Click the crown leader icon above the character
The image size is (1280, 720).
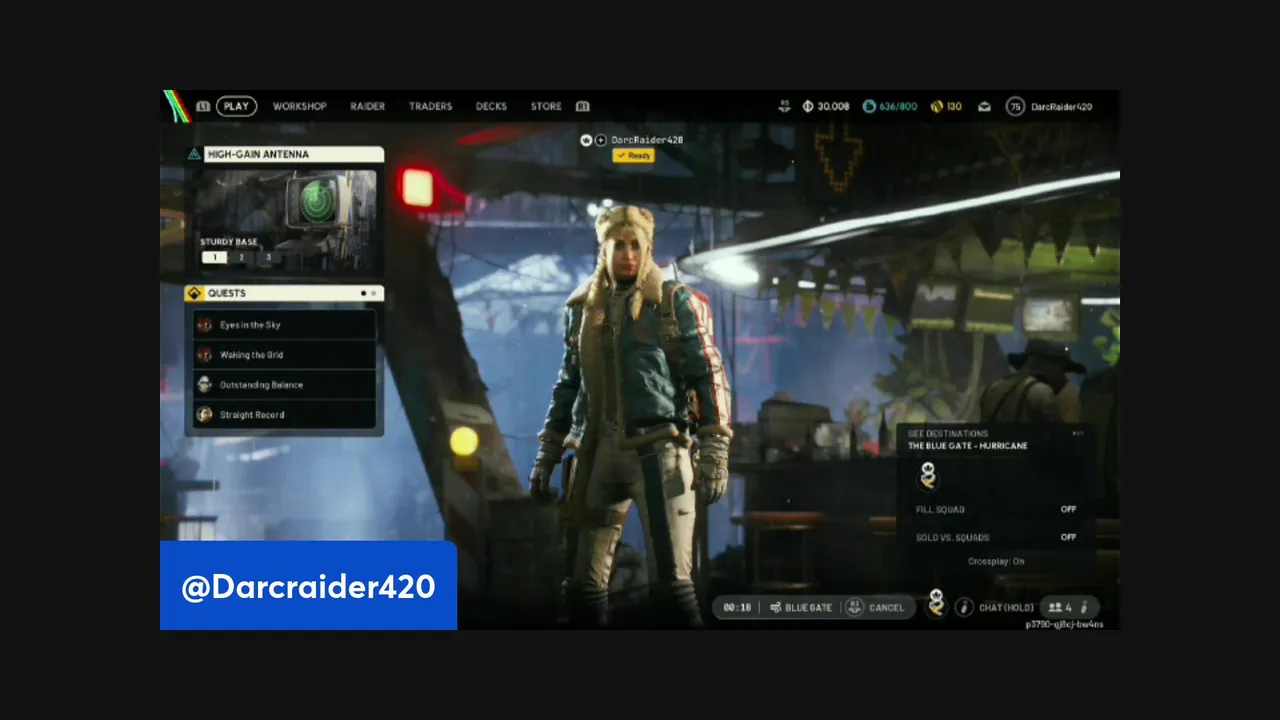(x=587, y=140)
